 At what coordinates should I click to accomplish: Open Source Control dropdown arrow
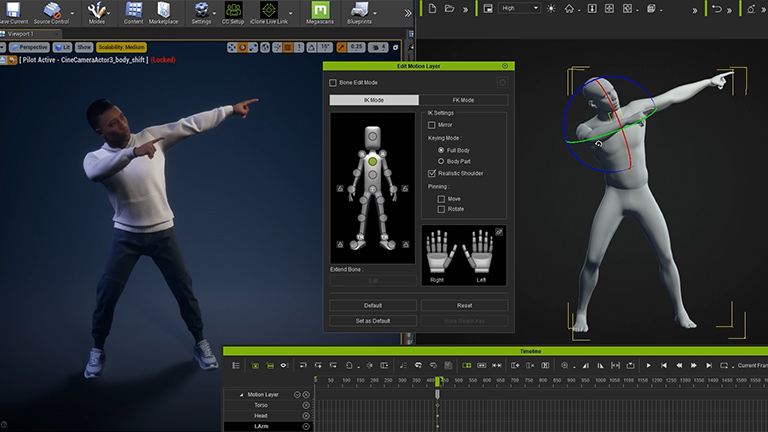coord(72,13)
